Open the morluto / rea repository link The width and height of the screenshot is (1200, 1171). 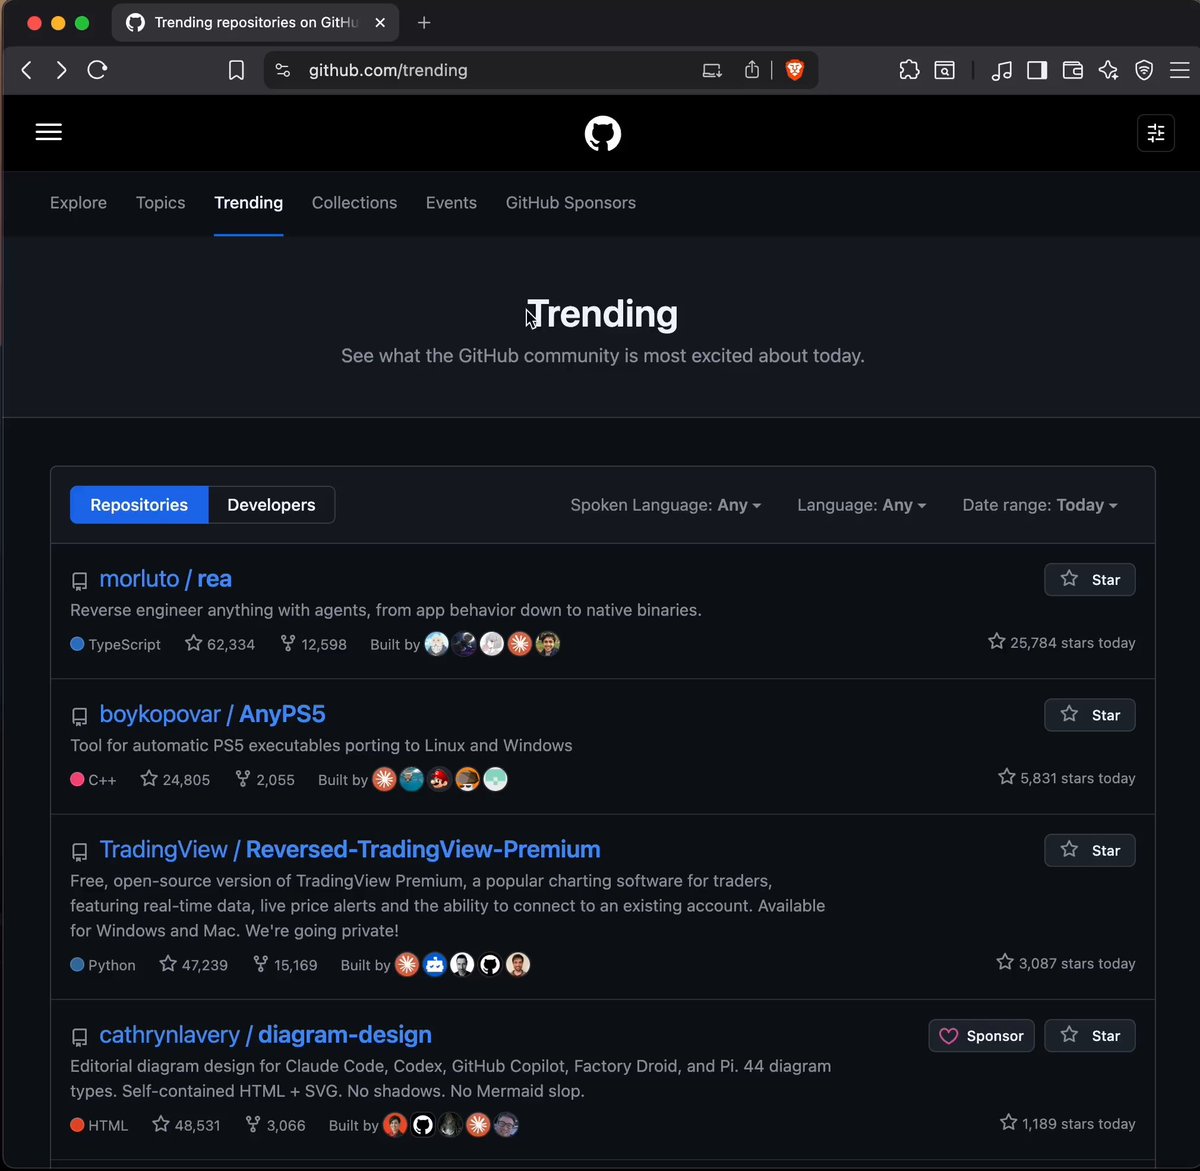click(166, 579)
